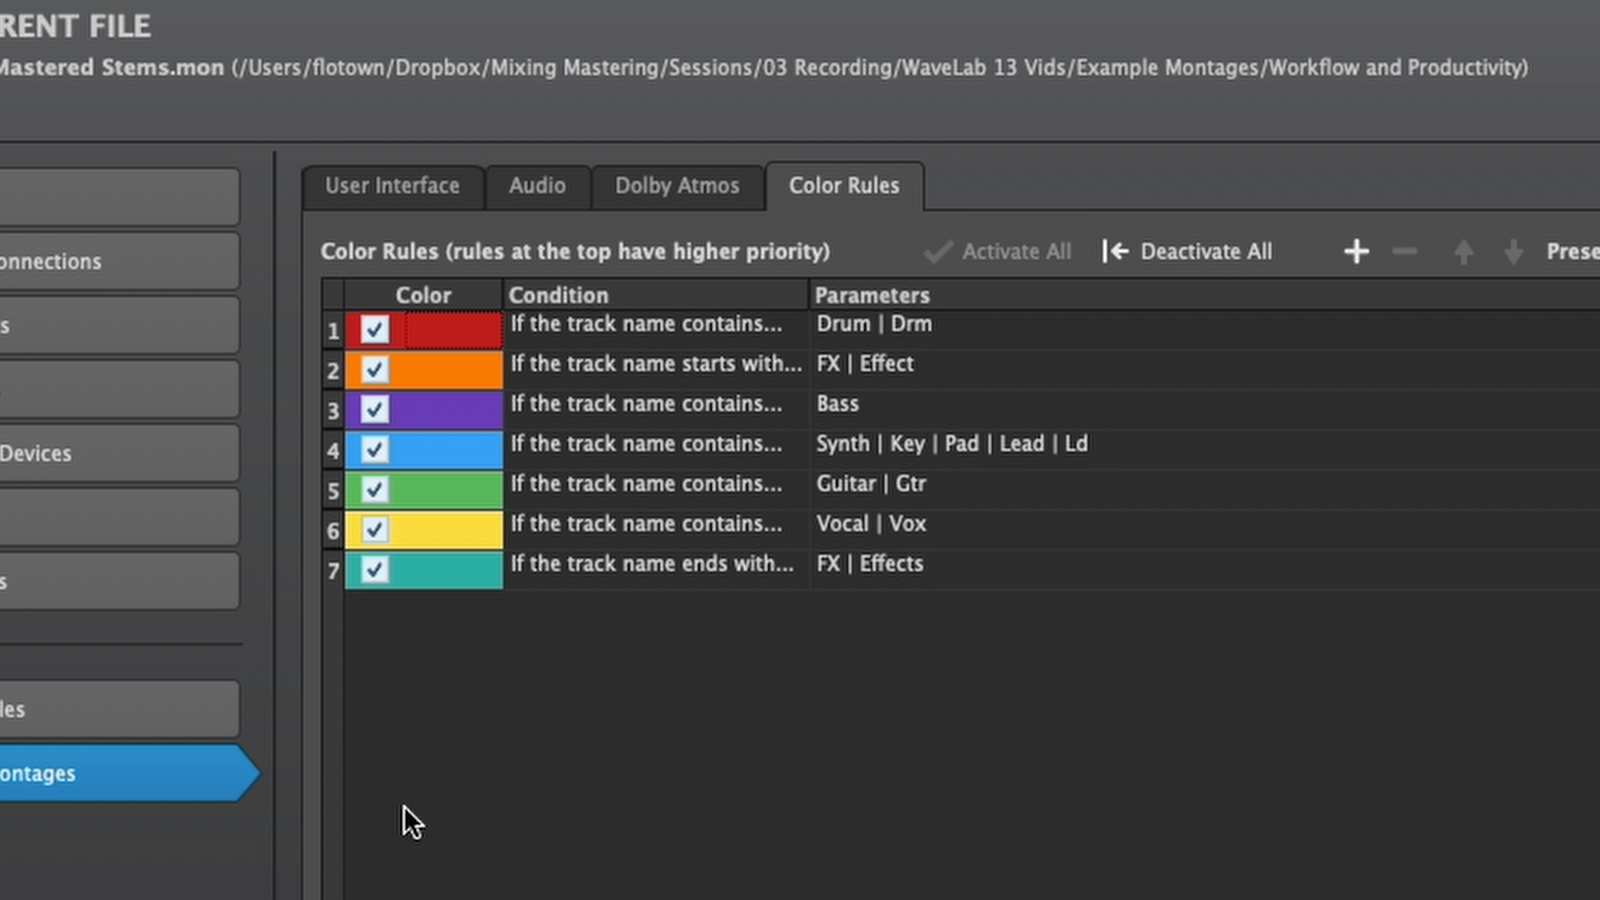Edit parameters field 'Synth | Key | Pad | Lead | Ld'
The image size is (1600, 900).
click(x=951, y=444)
